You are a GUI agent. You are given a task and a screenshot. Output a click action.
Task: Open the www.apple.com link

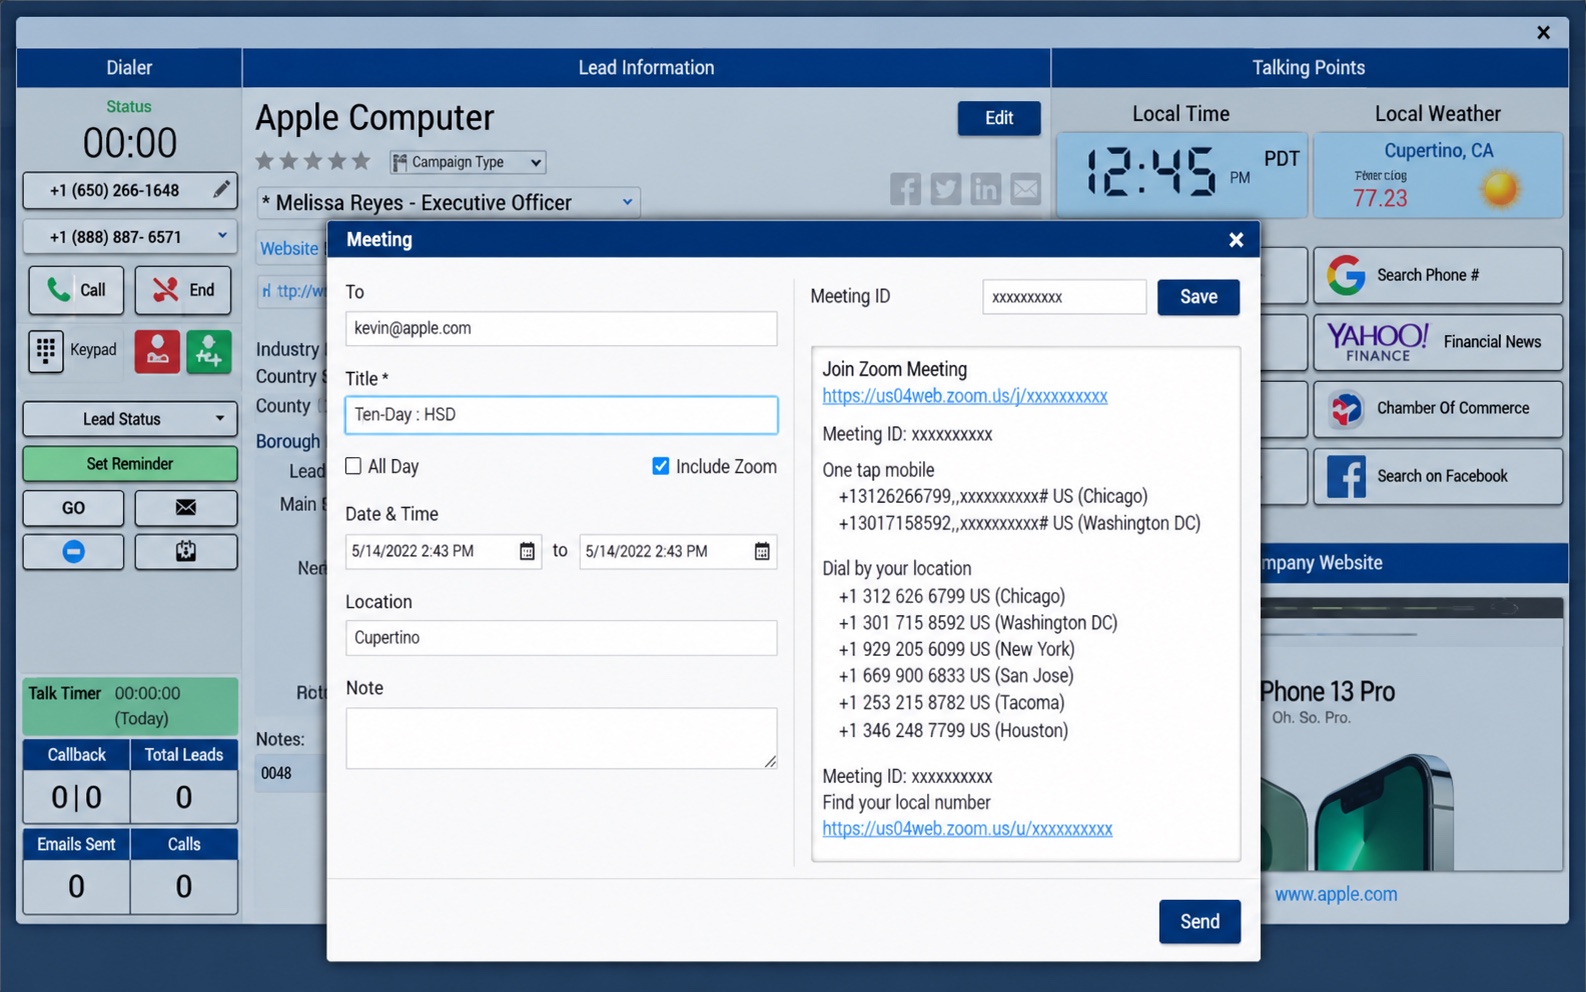pyautogui.click(x=1336, y=894)
